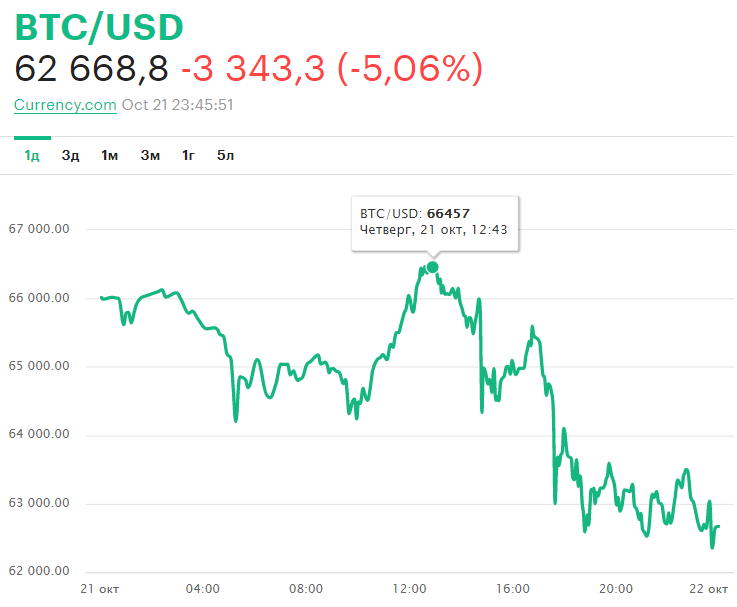Click the Oct 21 23:45:51 timestamp

[x=178, y=105]
